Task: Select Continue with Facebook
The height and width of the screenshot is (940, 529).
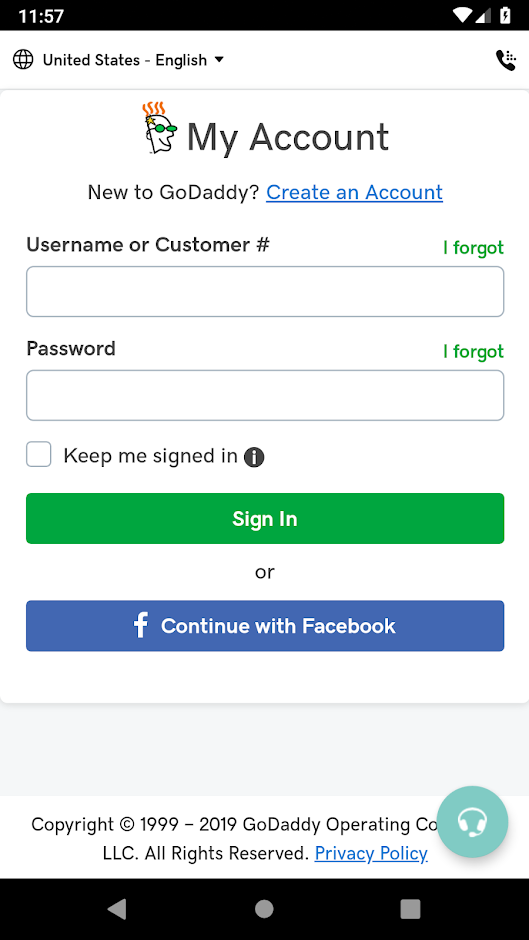Action: [x=264, y=626]
